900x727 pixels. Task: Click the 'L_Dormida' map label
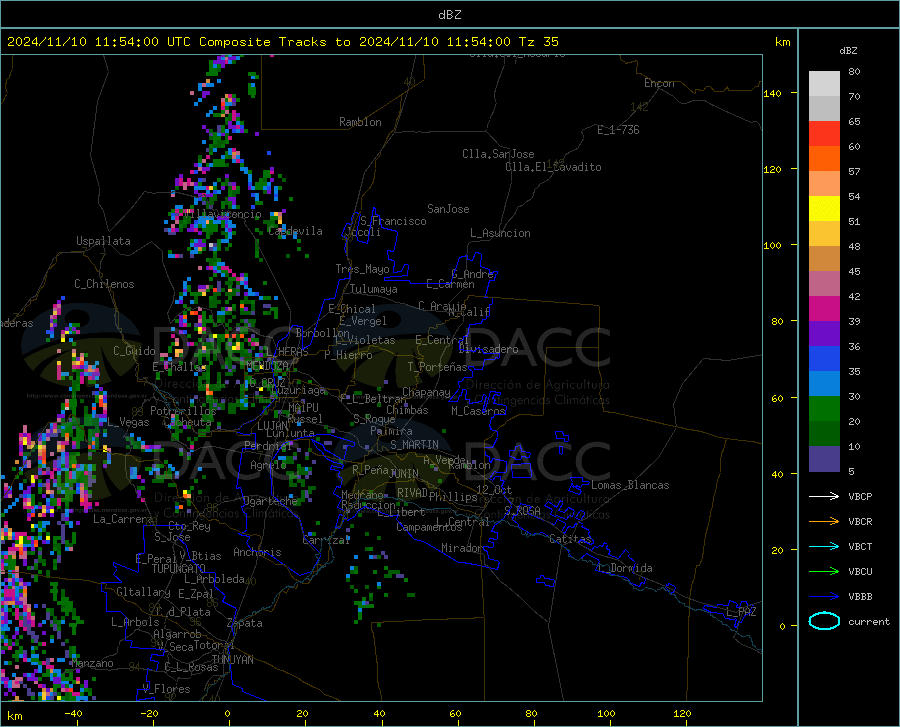tap(625, 568)
